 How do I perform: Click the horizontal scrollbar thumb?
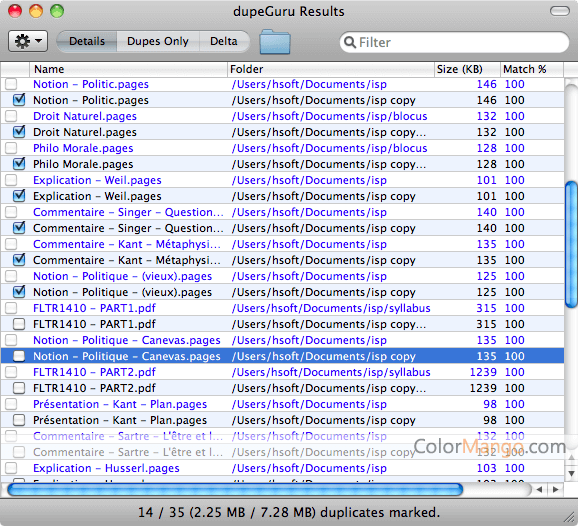pos(235,490)
